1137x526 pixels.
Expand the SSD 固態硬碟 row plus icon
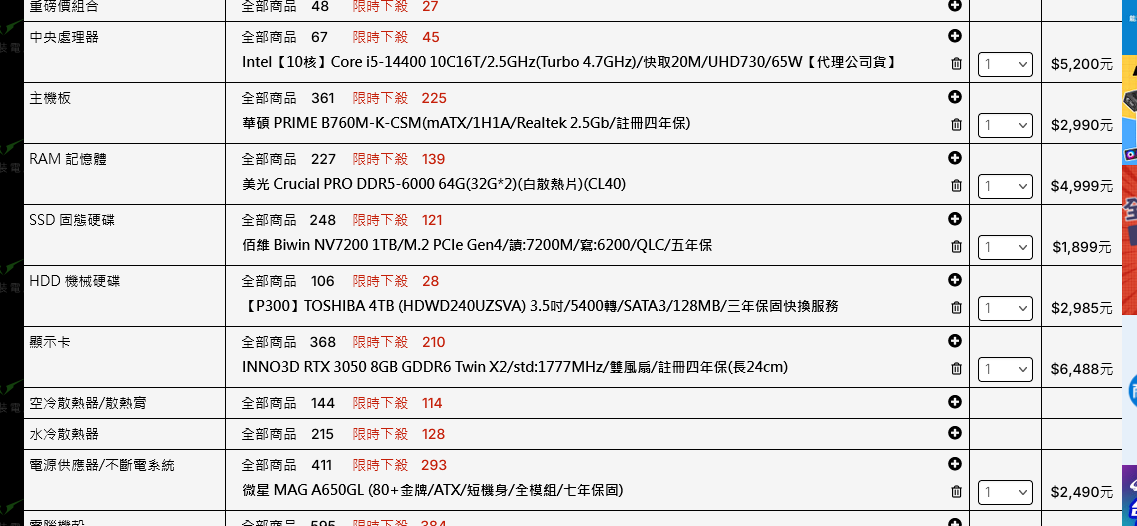(954, 218)
